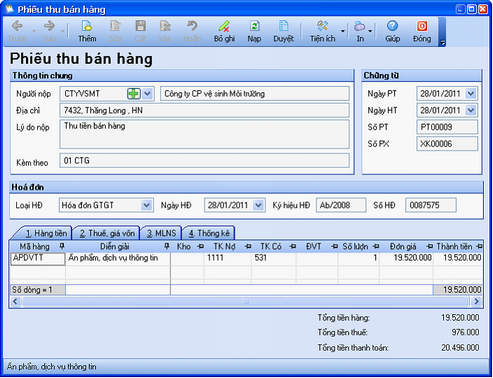The height and width of the screenshot is (378, 493).
Task: Click the Ký hiệu HĐ field
Action: 341,205
